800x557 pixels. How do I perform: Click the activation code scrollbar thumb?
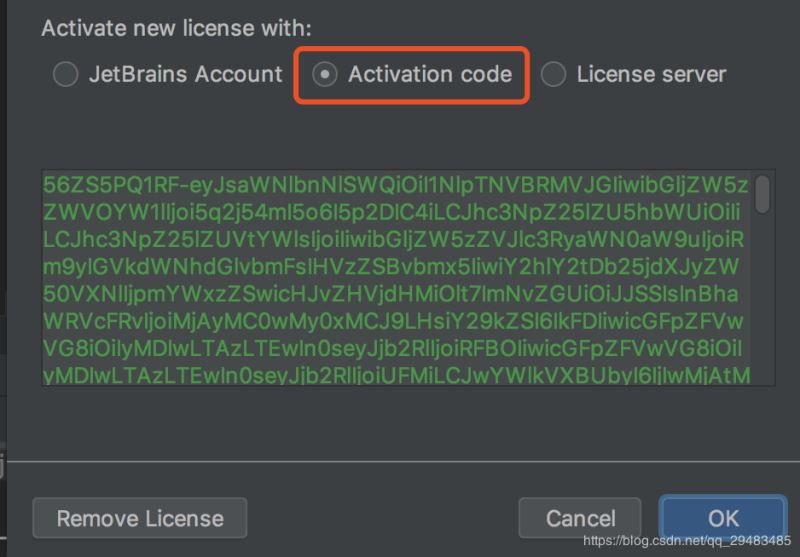click(763, 194)
